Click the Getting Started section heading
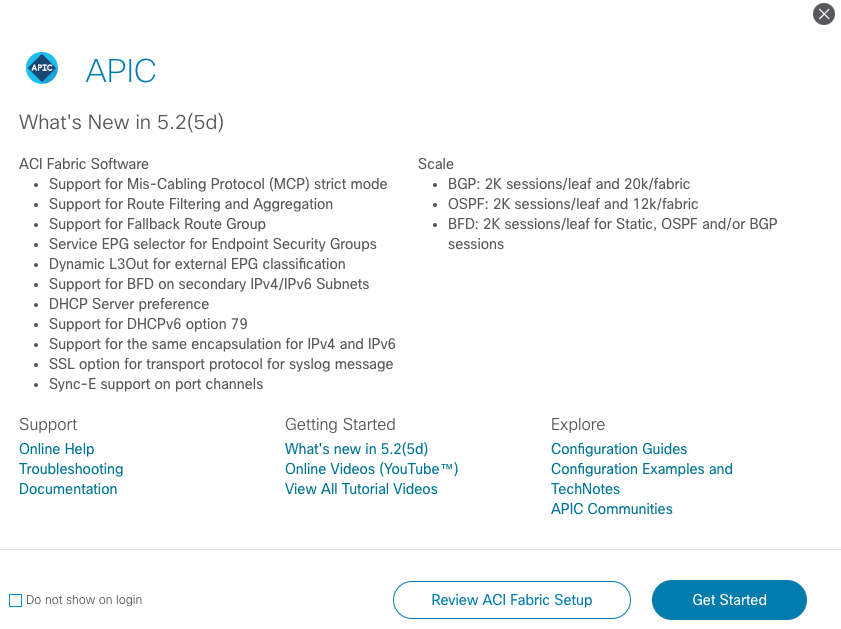 click(340, 424)
